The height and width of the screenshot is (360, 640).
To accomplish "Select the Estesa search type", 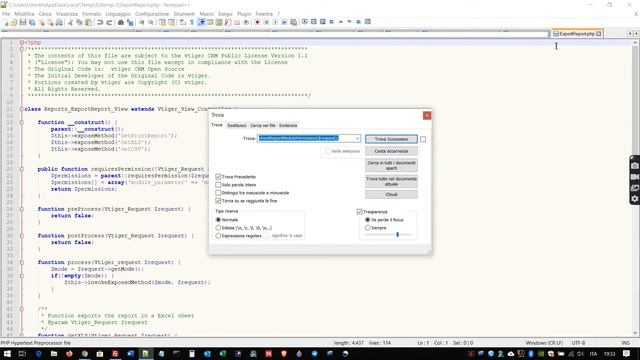I will tap(218, 228).
